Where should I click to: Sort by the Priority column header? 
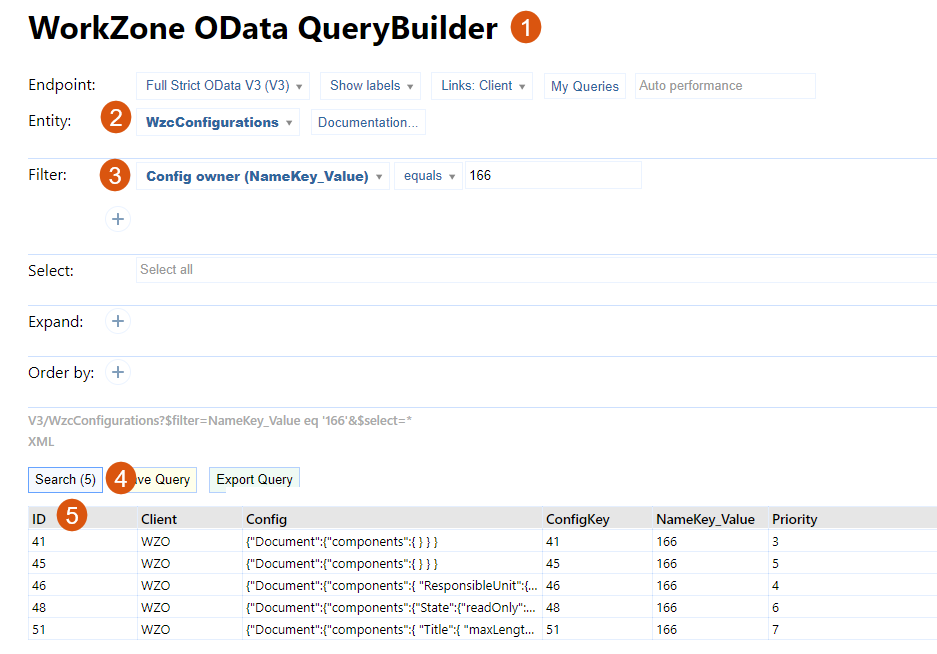click(x=794, y=519)
